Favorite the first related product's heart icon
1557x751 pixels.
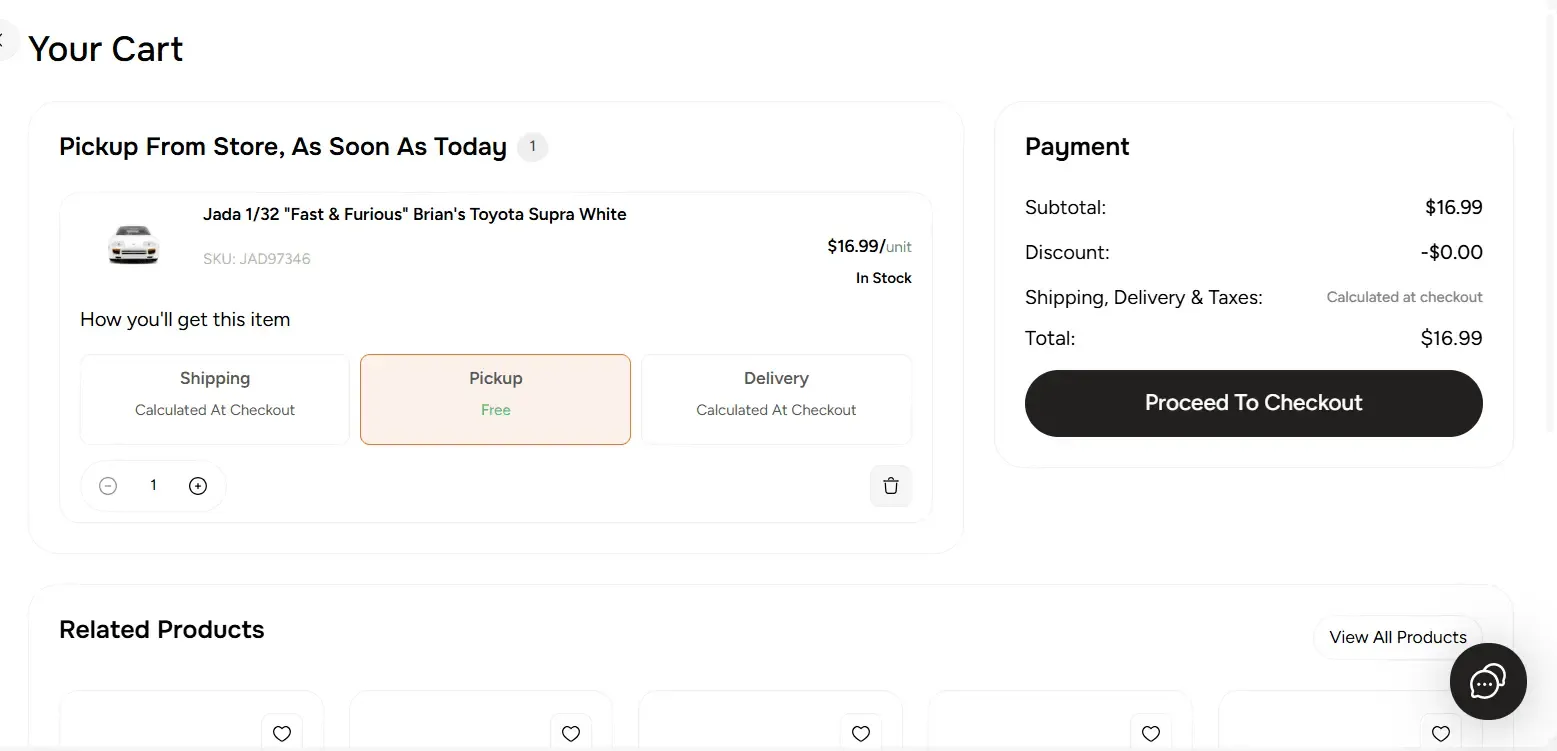point(281,733)
